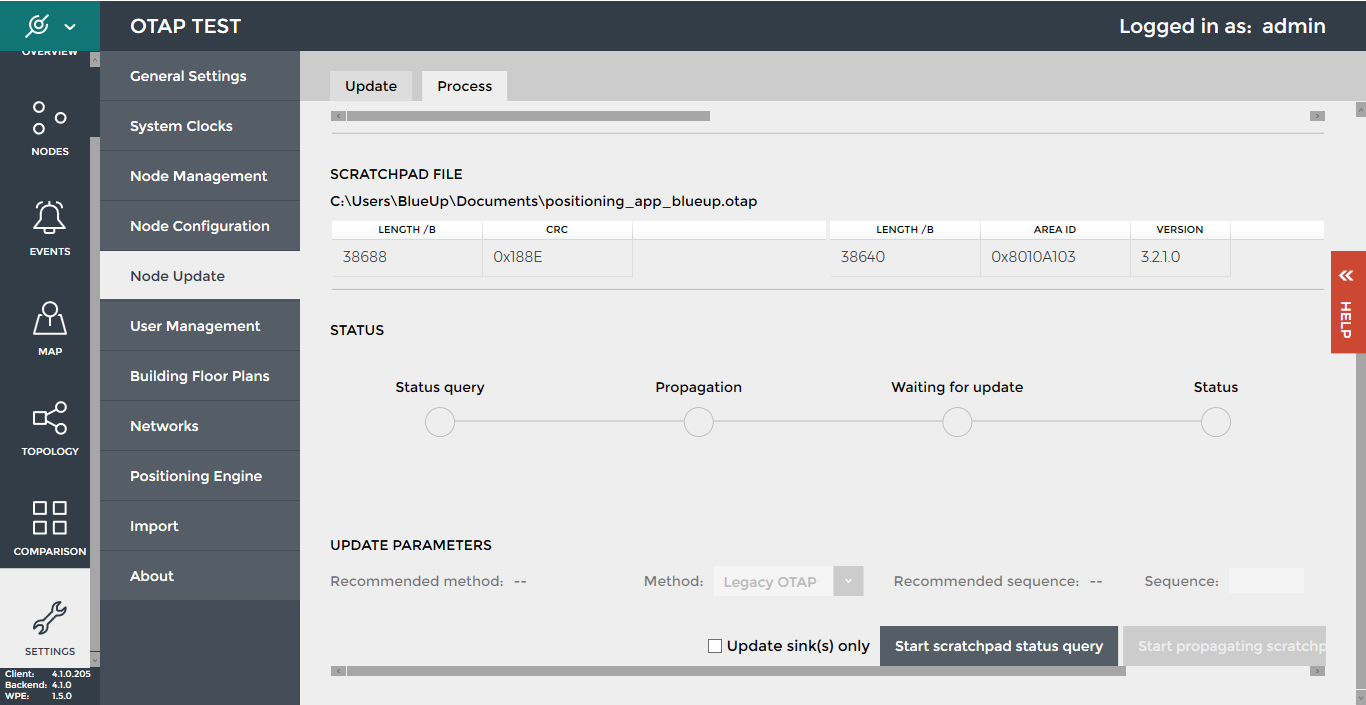Collapse the Help panel with the double chevron

1347,275
